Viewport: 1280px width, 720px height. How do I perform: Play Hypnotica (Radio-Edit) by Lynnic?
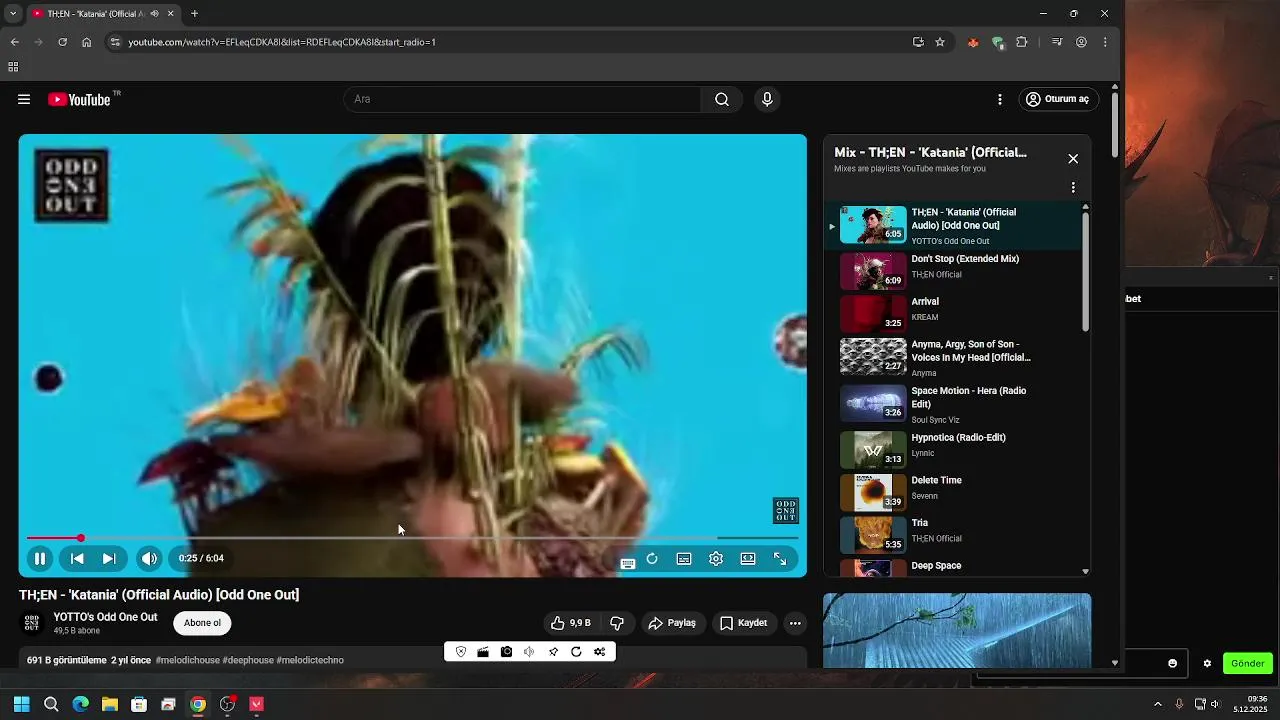pos(953,450)
